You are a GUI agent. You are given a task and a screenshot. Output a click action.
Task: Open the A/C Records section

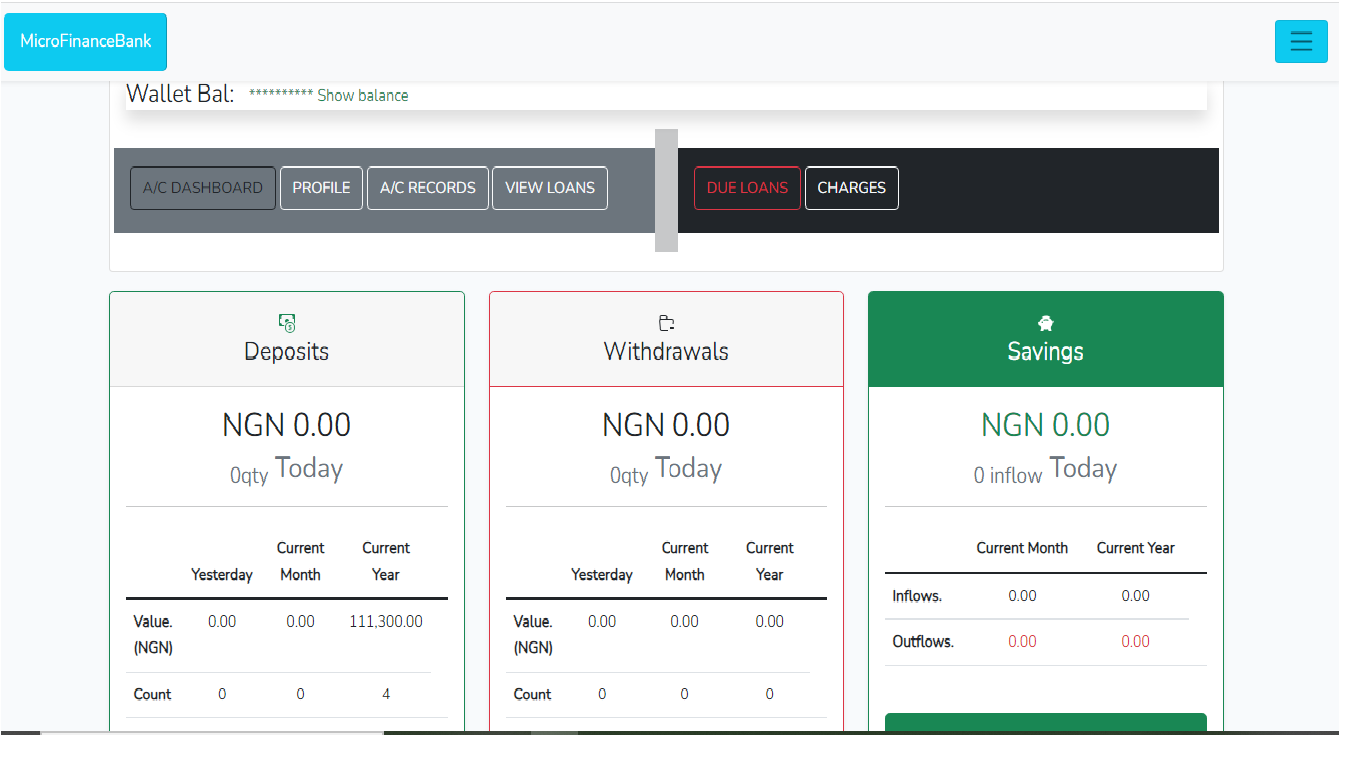click(428, 188)
